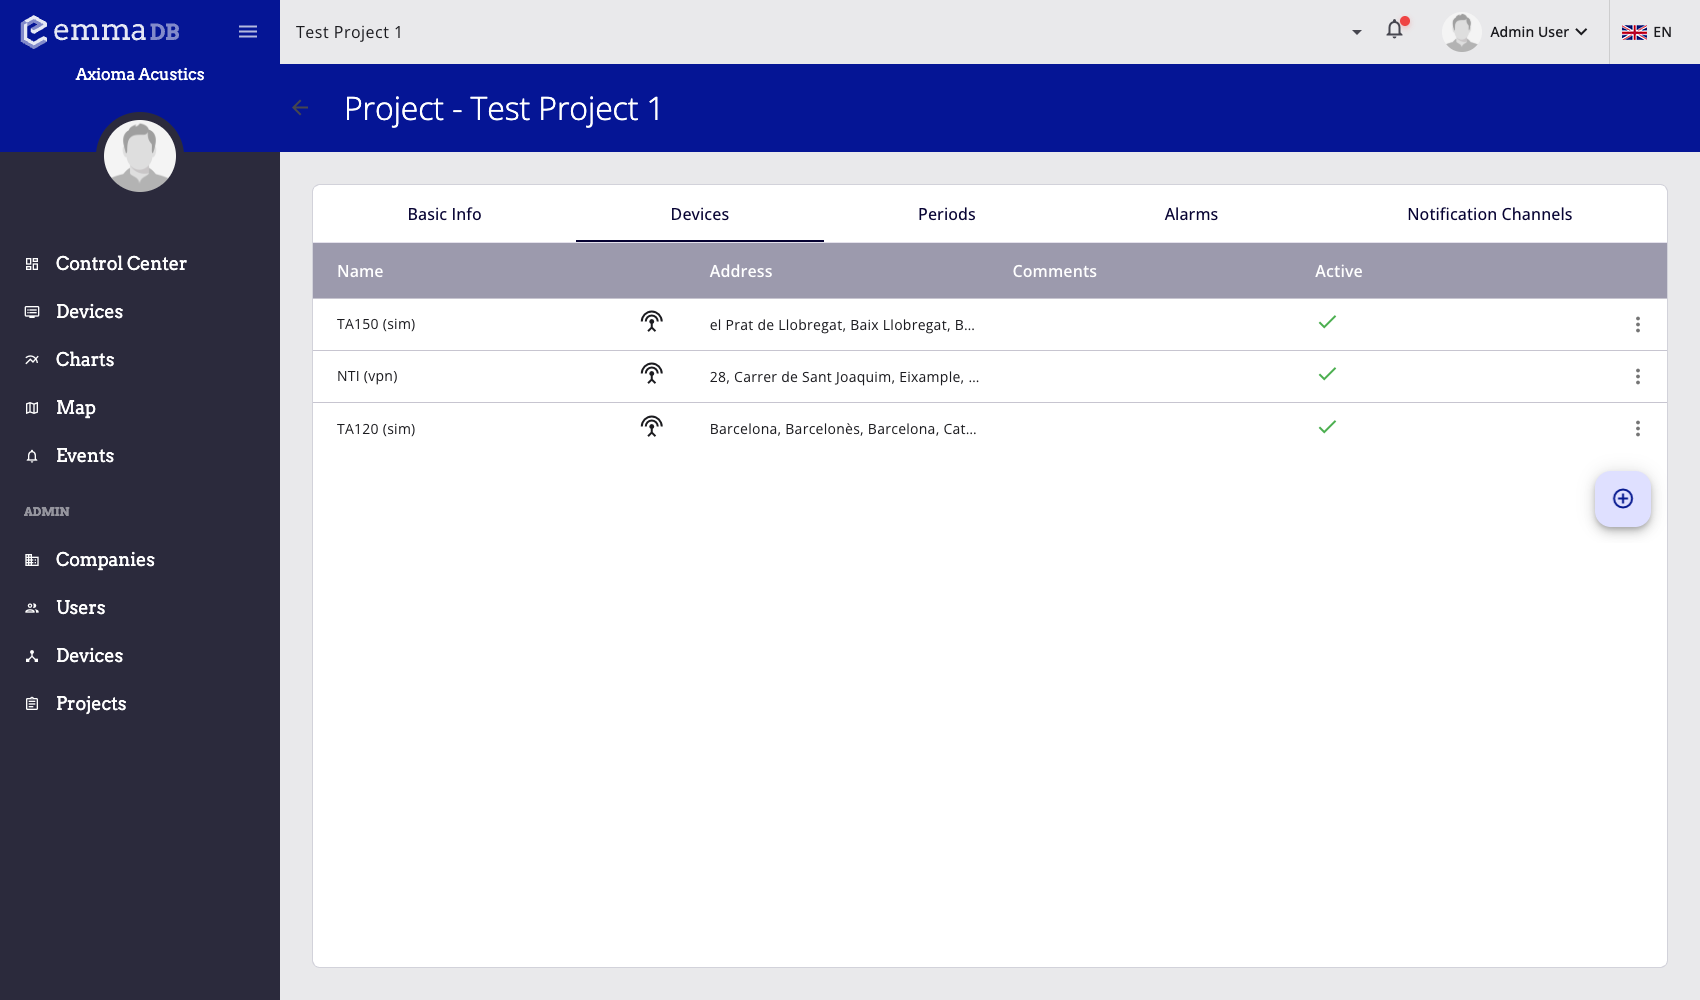The image size is (1700, 1000).
Task: Click the antenna icon for TA150 (sim)
Action: [x=651, y=322]
